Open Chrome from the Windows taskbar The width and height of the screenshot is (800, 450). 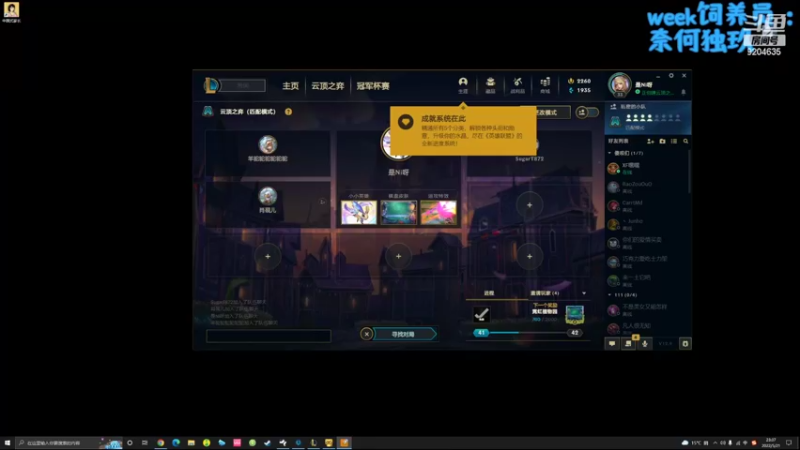point(161,443)
